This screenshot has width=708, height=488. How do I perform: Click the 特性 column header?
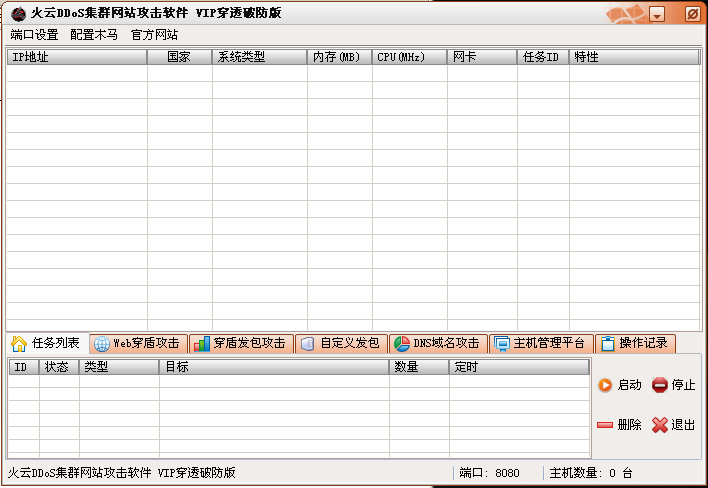(634, 57)
